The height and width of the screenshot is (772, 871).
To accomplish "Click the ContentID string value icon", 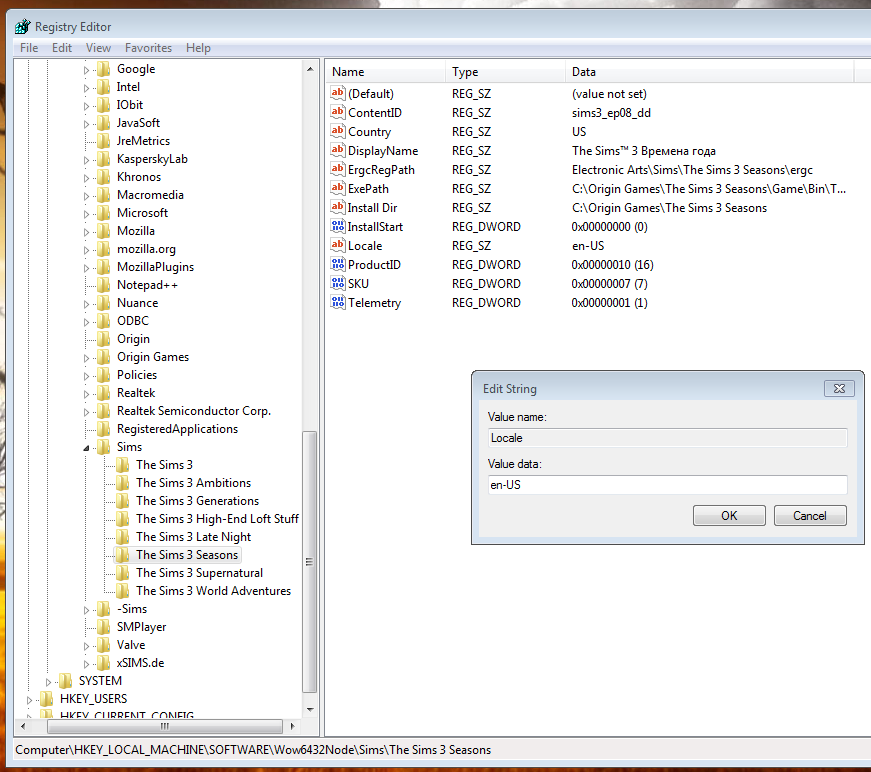I will pos(338,112).
